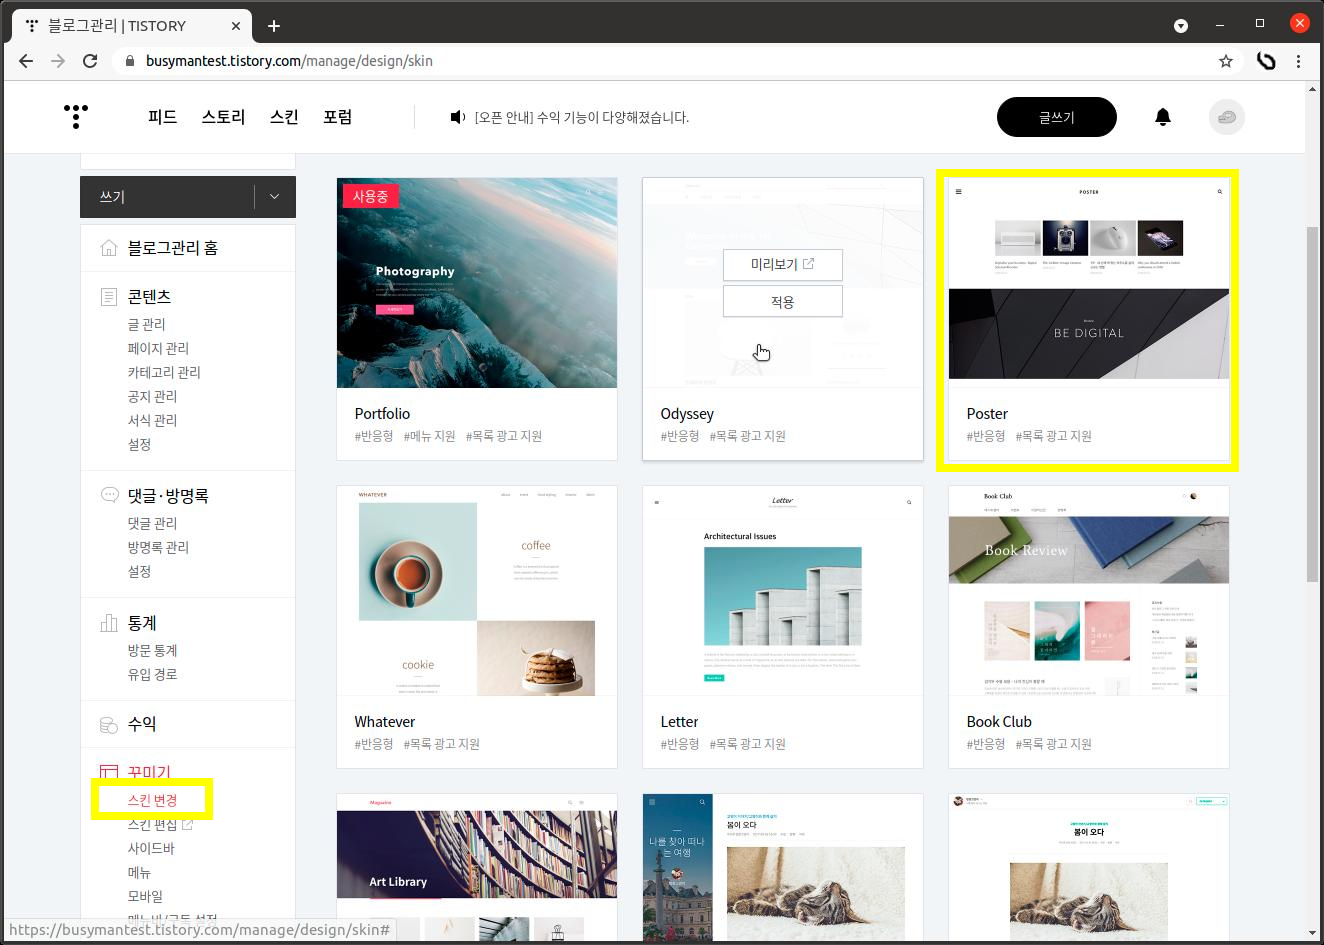Reload the page
The image size is (1324, 945).
[90, 61]
